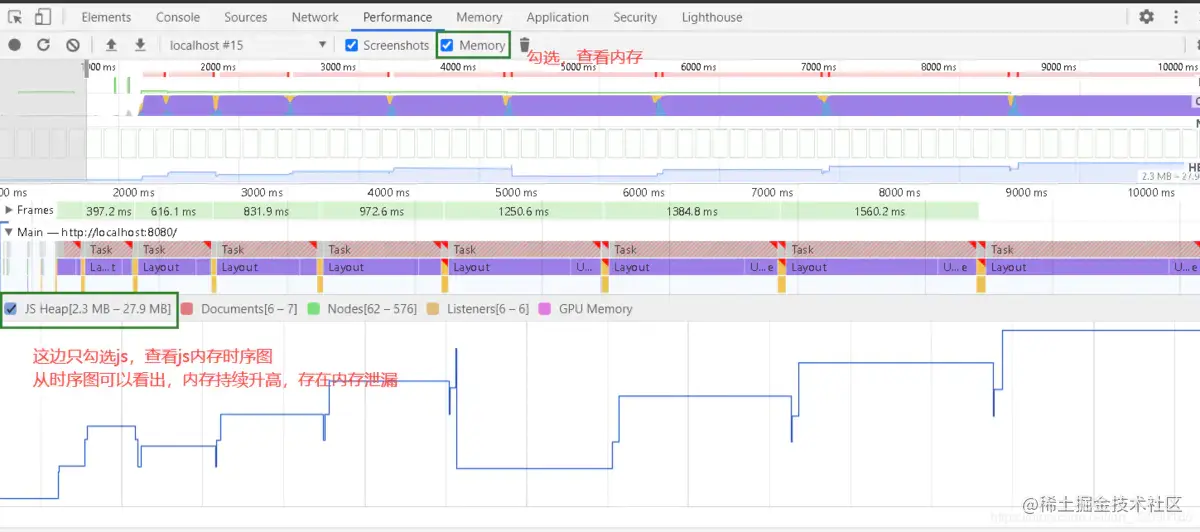The width and height of the screenshot is (1200, 532).
Task: Collect garbage with the trash icon
Action: pyautogui.click(x=525, y=45)
